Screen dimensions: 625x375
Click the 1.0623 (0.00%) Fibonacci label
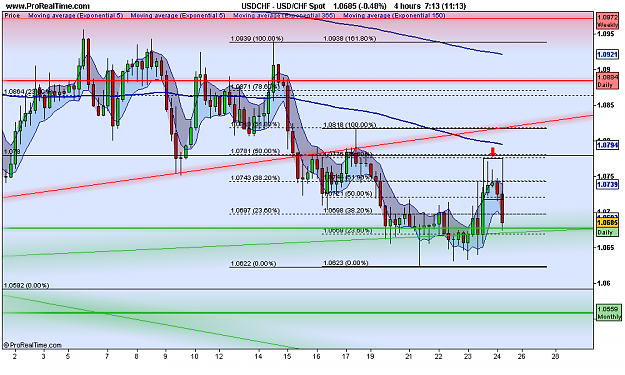[346, 263]
